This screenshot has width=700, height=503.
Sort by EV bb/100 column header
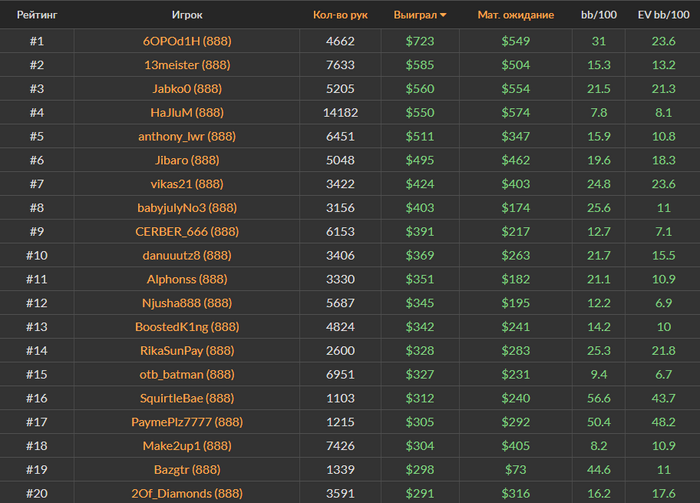click(x=663, y=15)
